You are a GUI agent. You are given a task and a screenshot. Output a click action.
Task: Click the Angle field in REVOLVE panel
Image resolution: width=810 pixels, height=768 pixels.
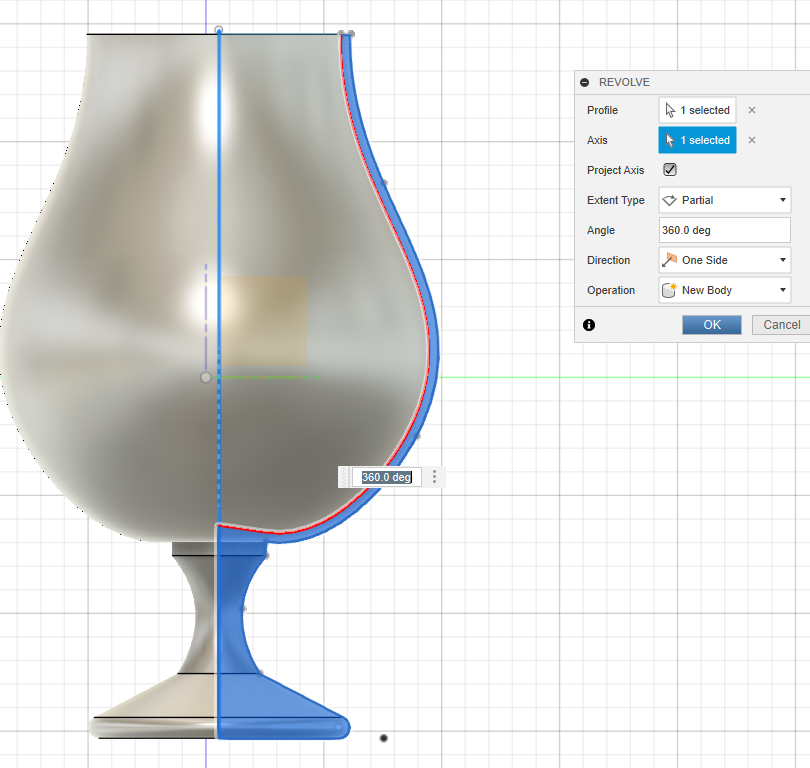[x=724, y=230]
